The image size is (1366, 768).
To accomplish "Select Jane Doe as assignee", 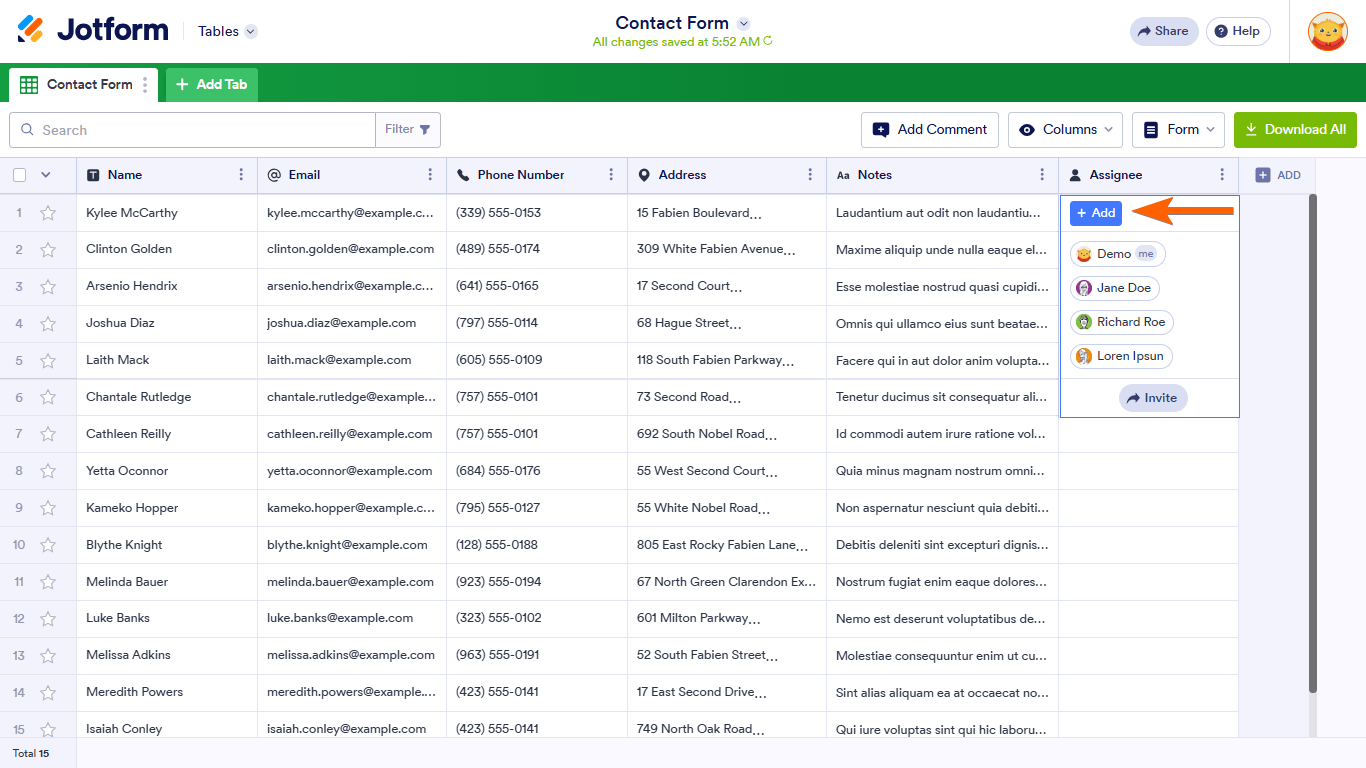I will (x=1115, y=288).
